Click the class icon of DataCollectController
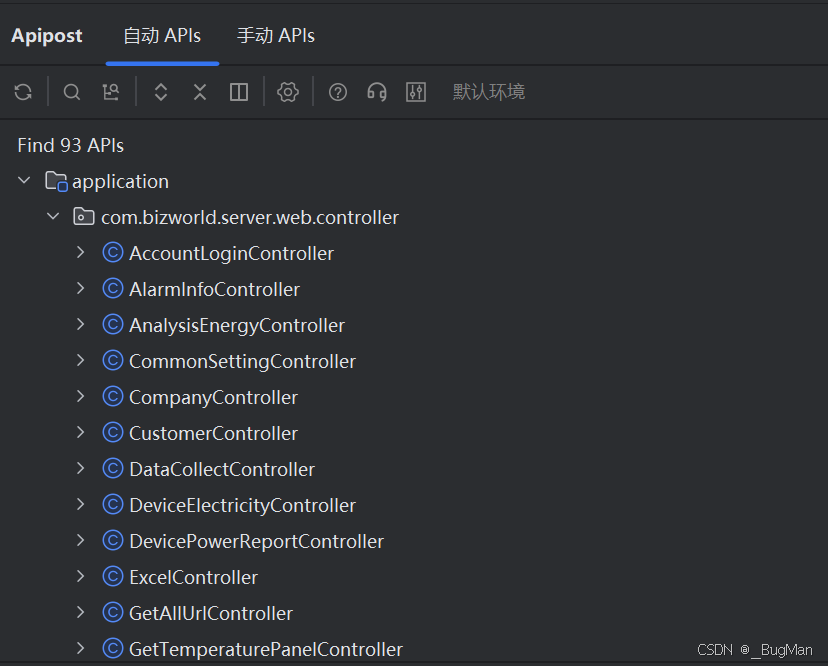The height and width of the screenshot is (666, 828). (112, 468)
